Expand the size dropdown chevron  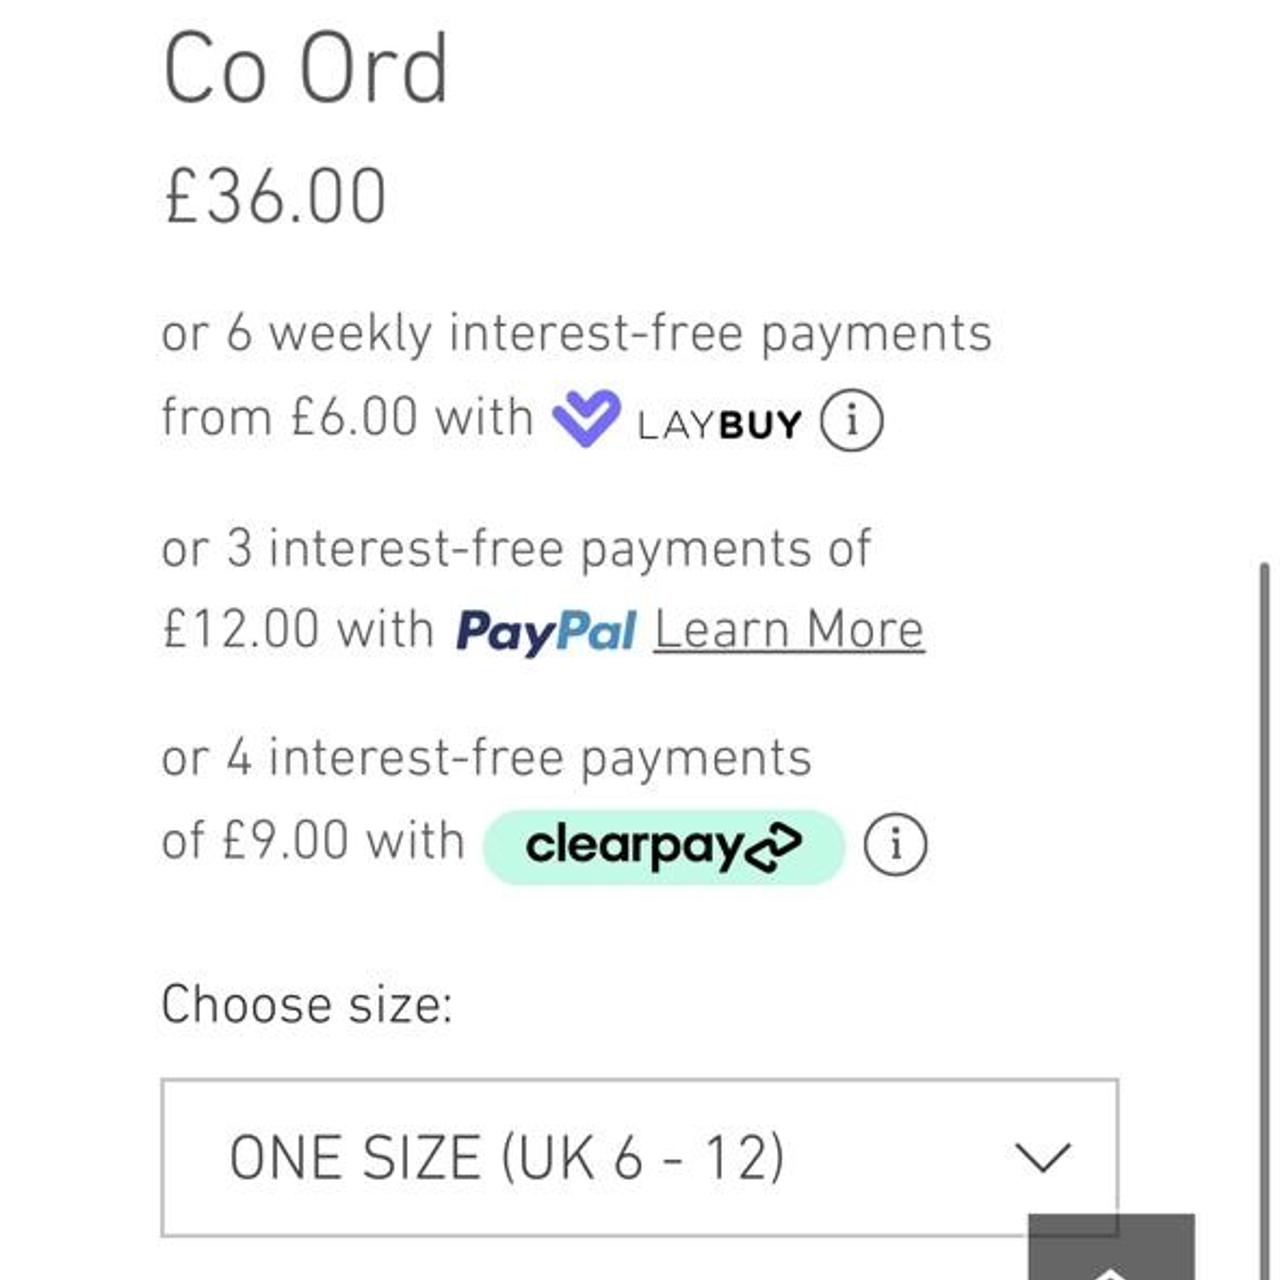pos(1043,1157)
